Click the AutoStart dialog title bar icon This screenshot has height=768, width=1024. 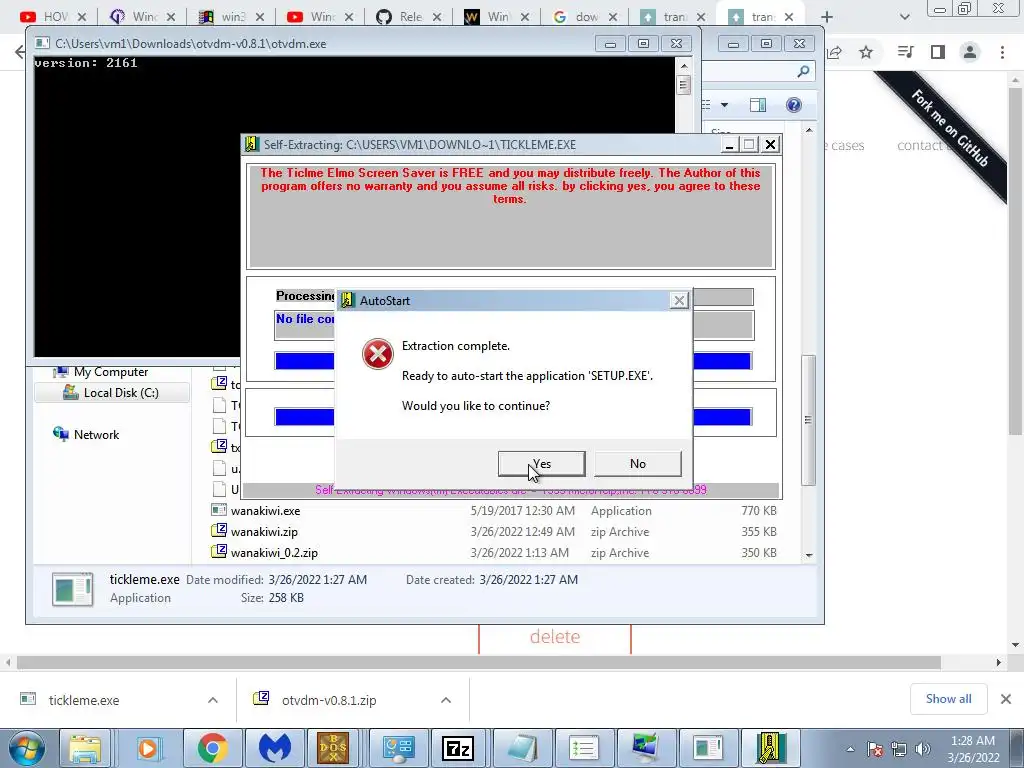[x=347, y=300]
